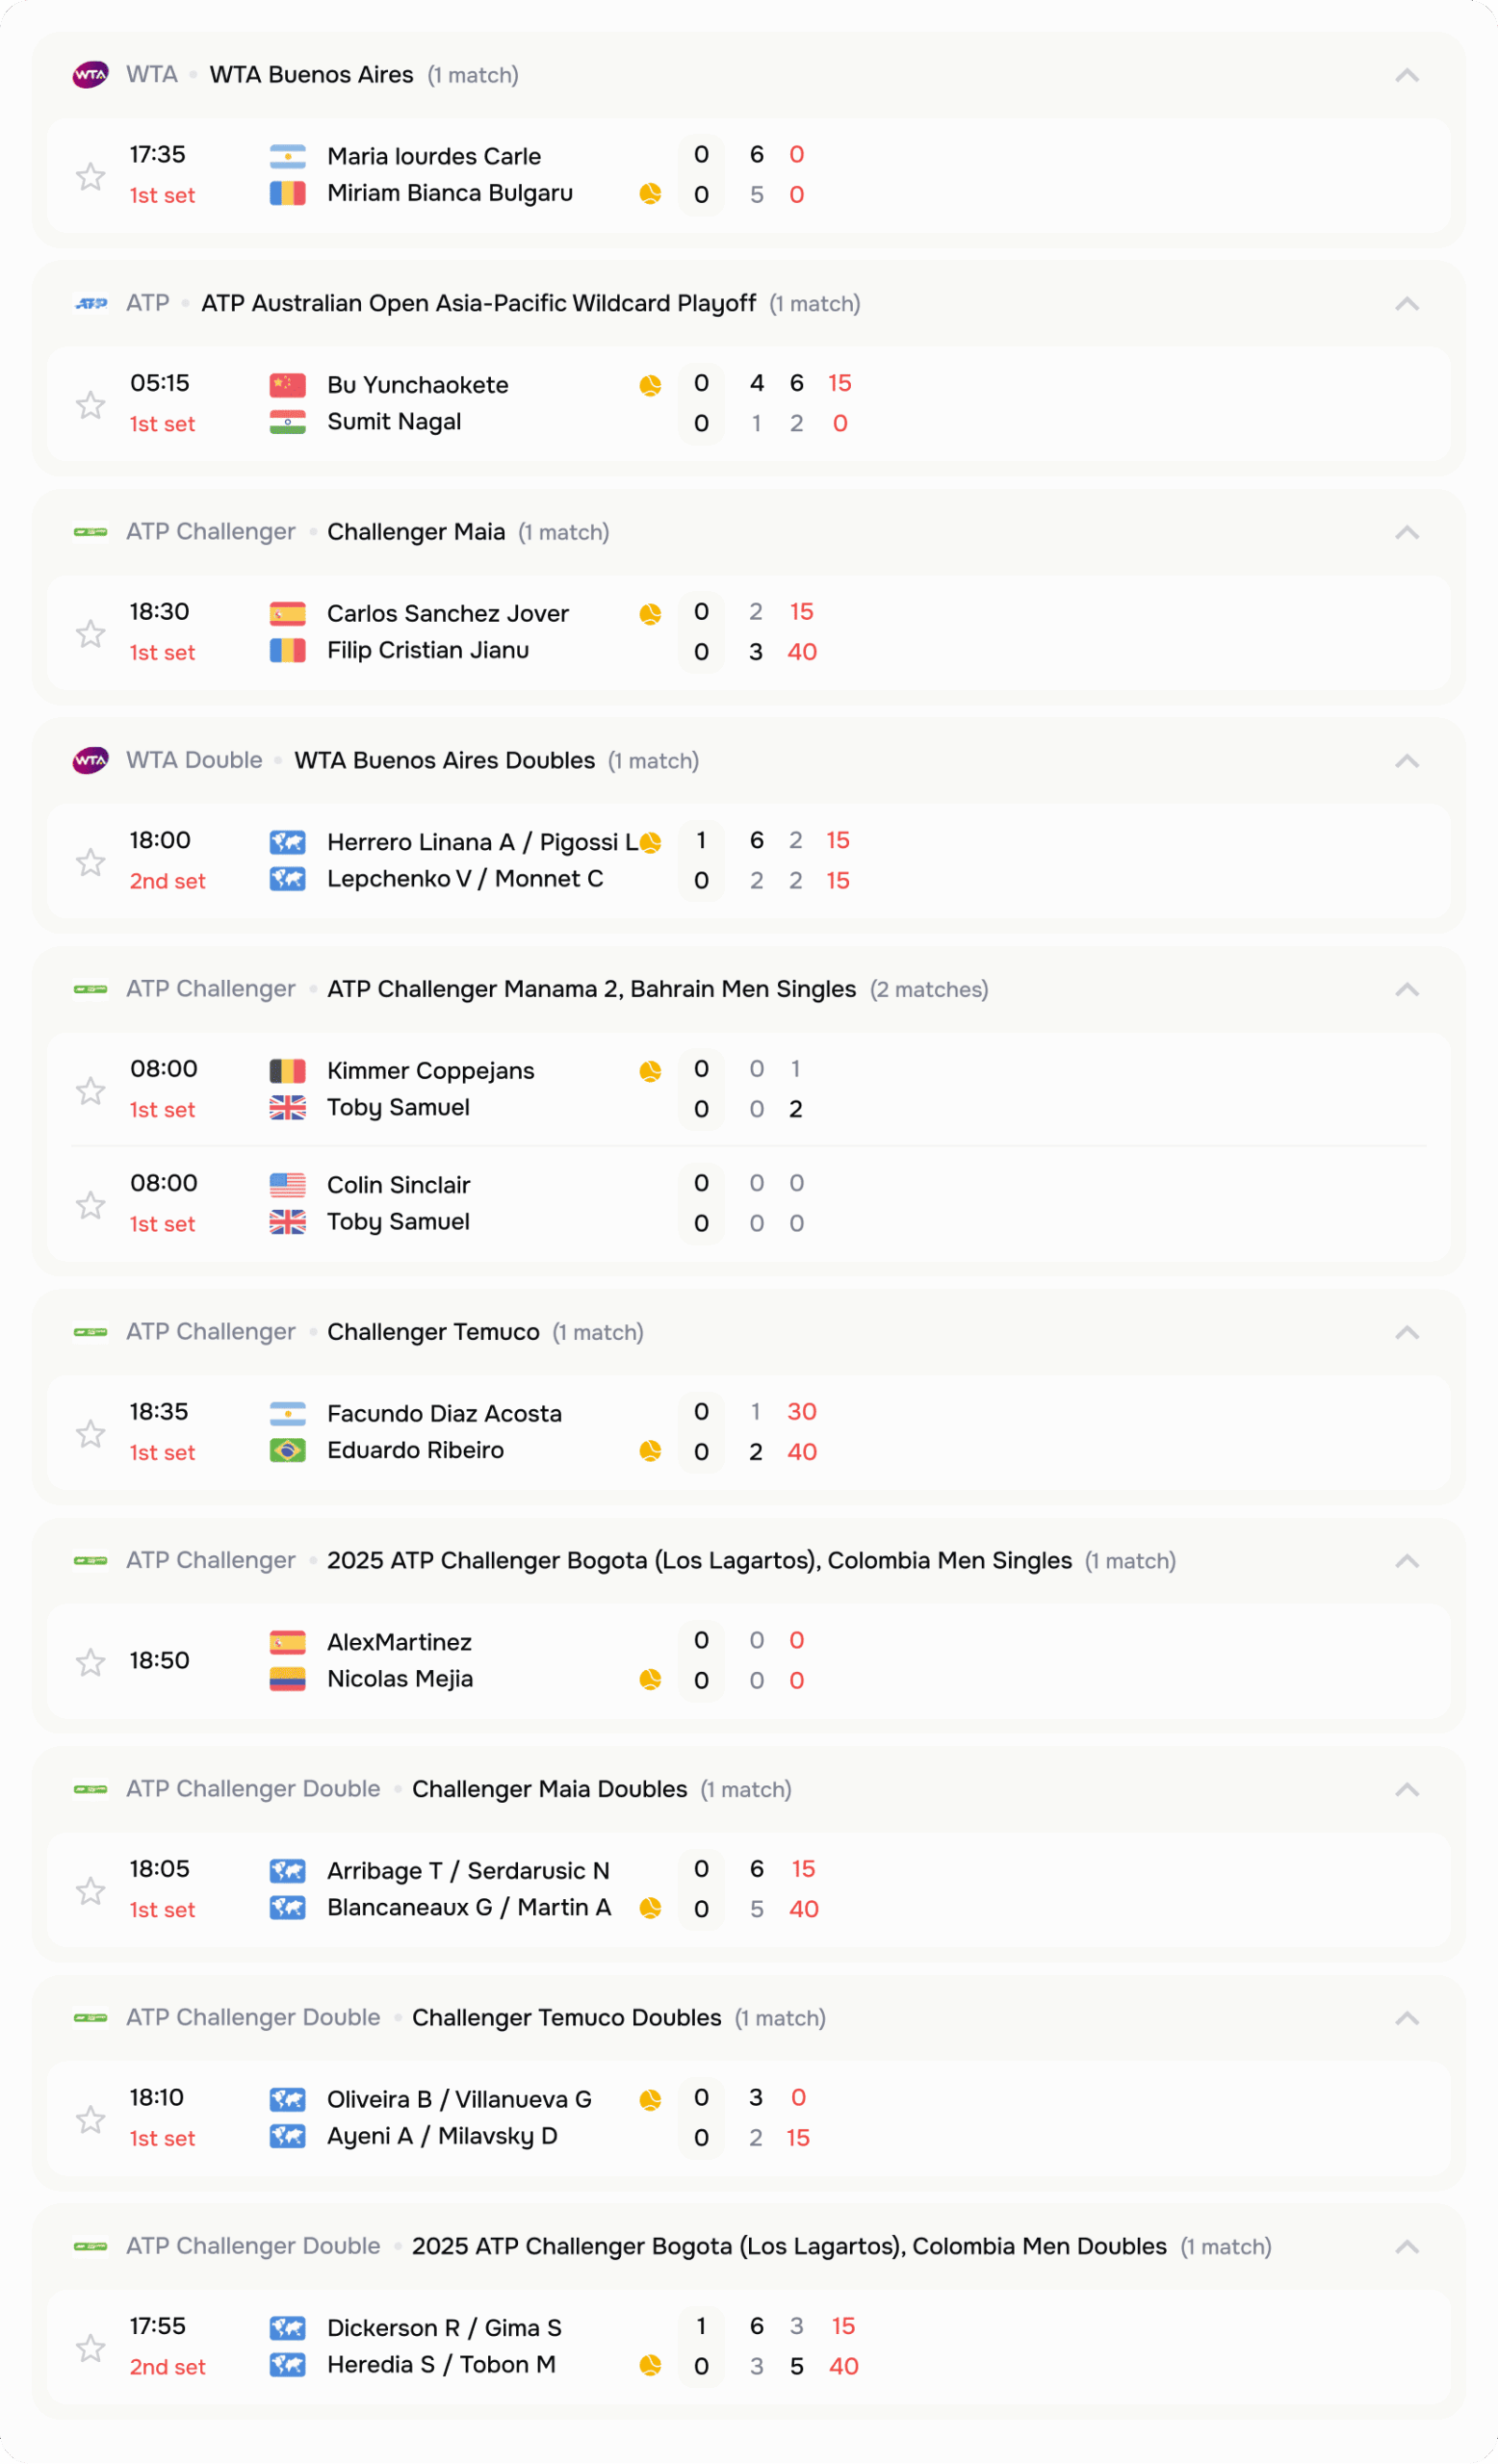Open the Sumit Nagal player name

(x=394, y=422)
